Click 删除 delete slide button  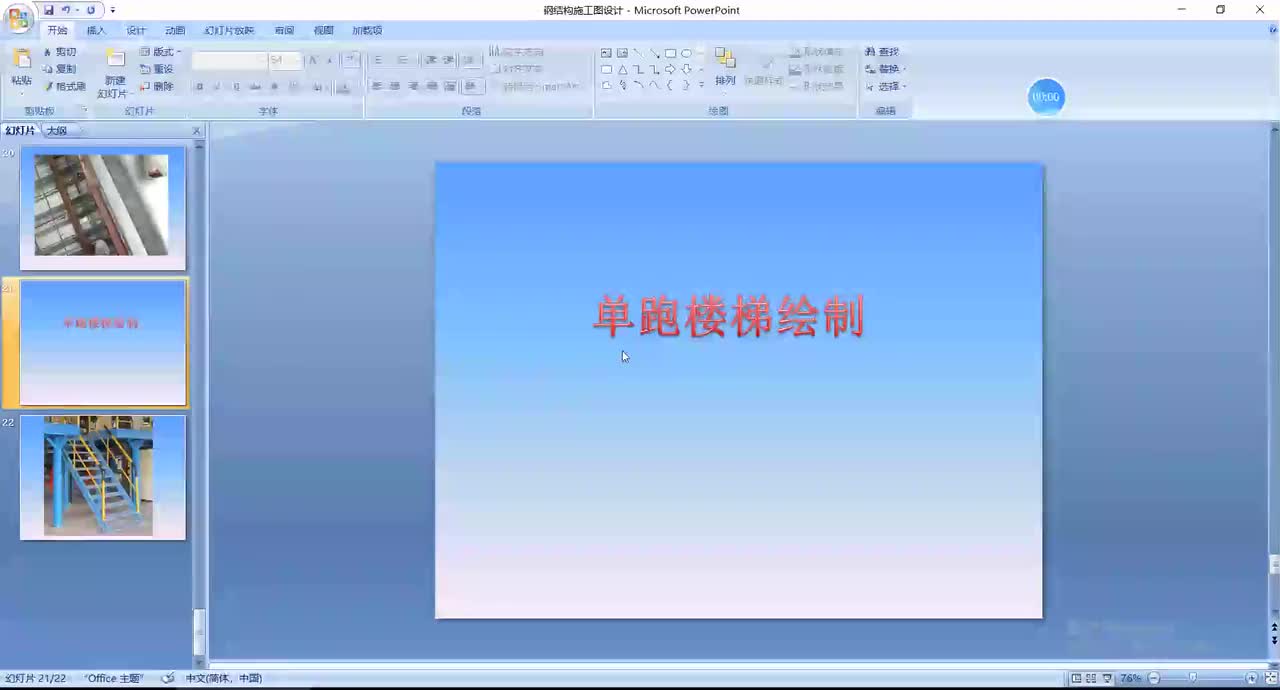156,86
